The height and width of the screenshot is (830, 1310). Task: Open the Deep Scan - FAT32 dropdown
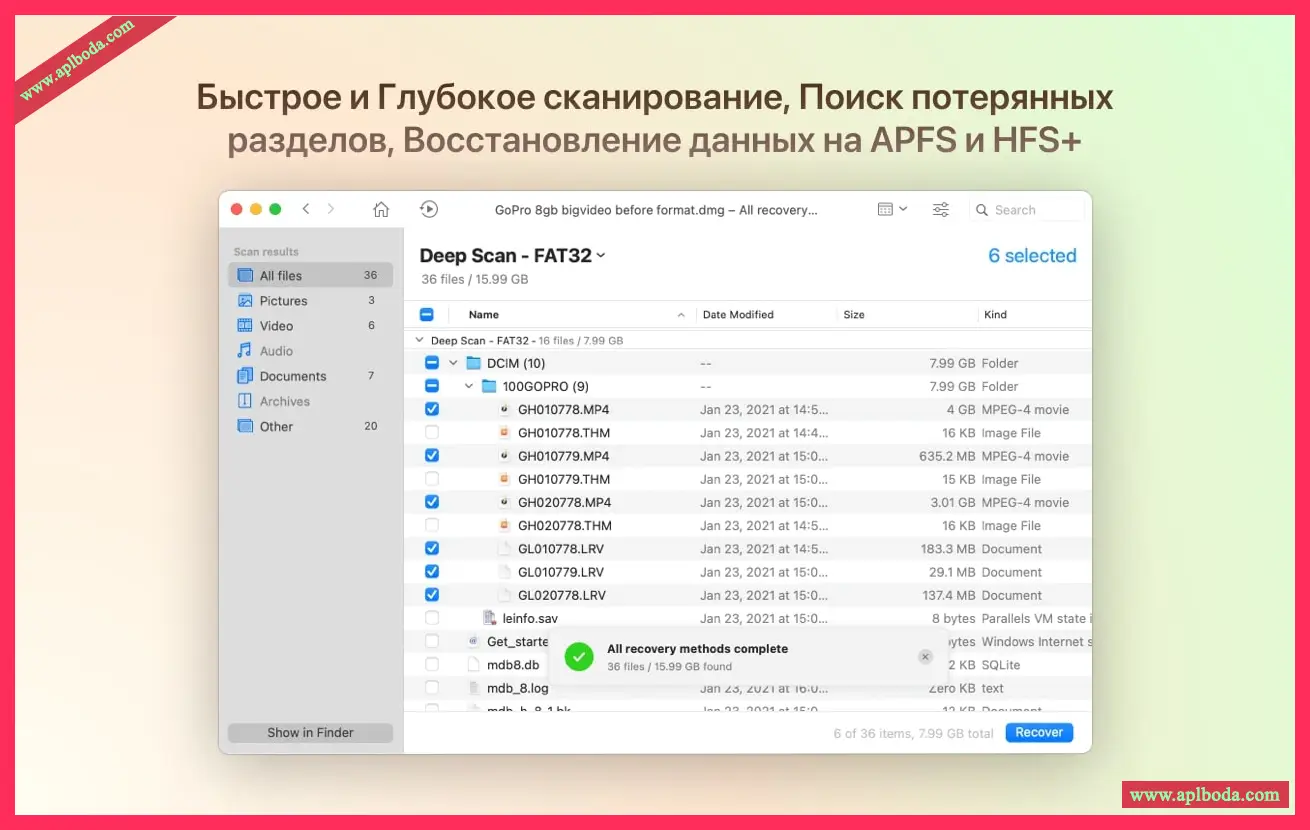599,256
